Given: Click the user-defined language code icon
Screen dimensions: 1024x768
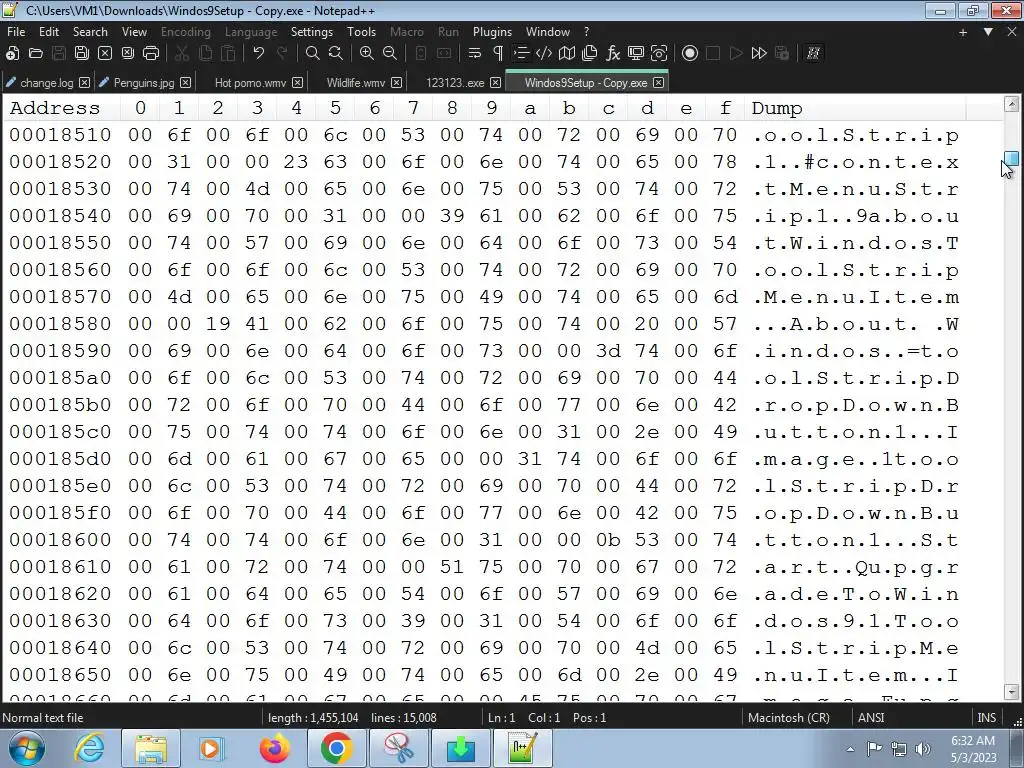Looking at the screenshot, I should tap(543, 54).
